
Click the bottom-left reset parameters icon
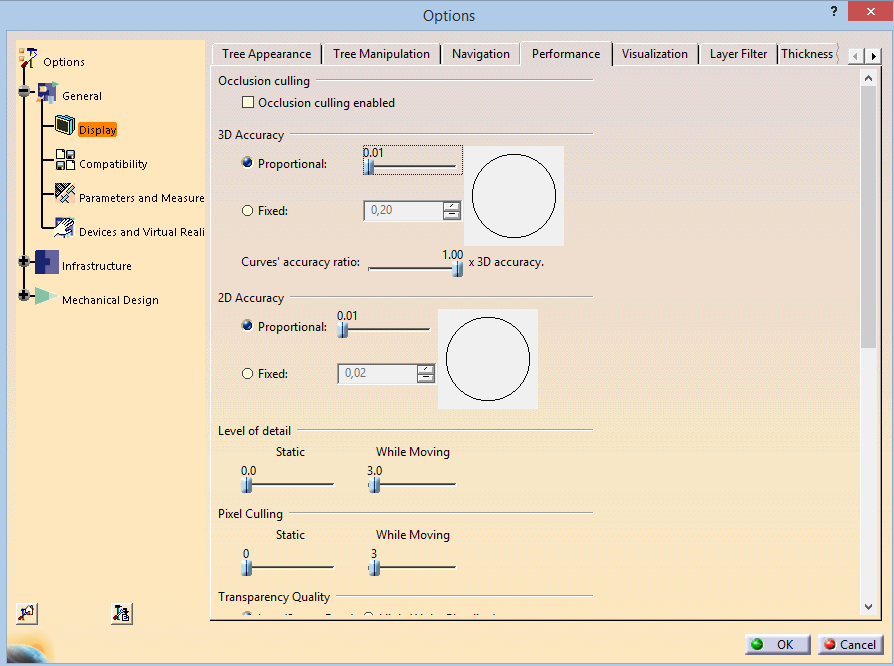pyautogui.click(x=27, y=614)
